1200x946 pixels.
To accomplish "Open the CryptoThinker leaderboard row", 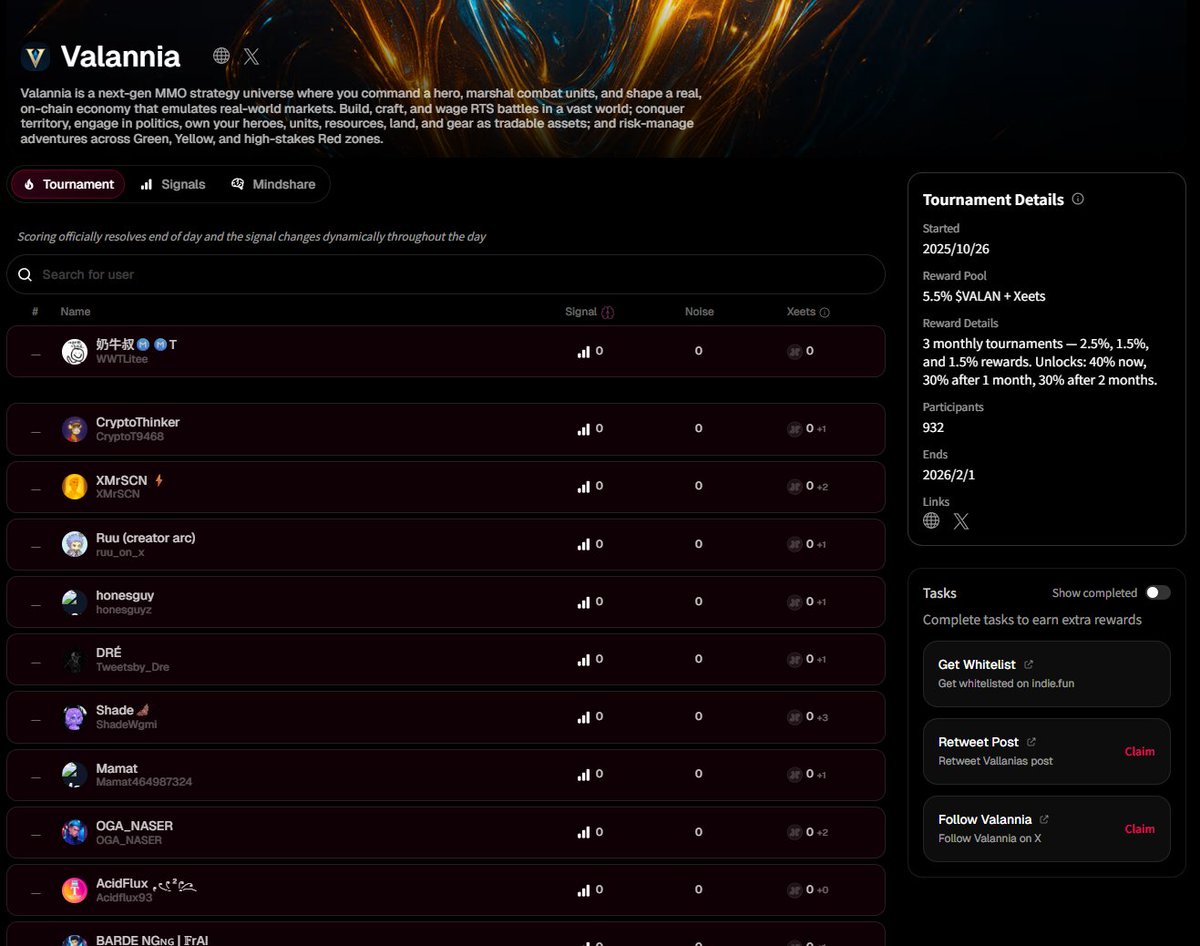I will 445,429.
